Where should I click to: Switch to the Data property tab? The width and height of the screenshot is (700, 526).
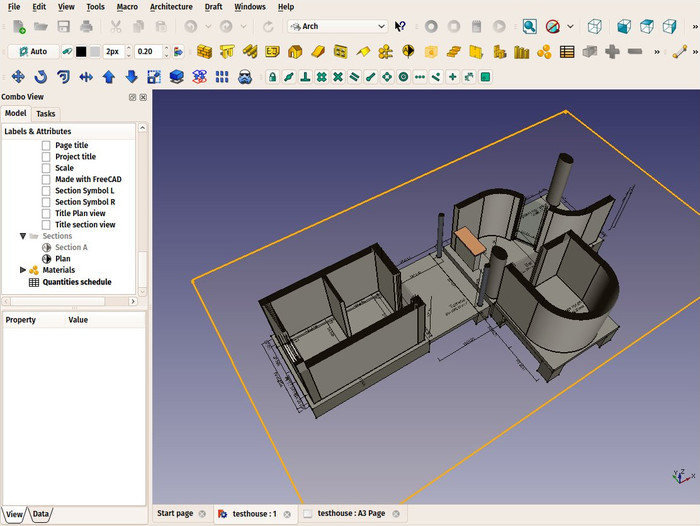click(41, 514)
